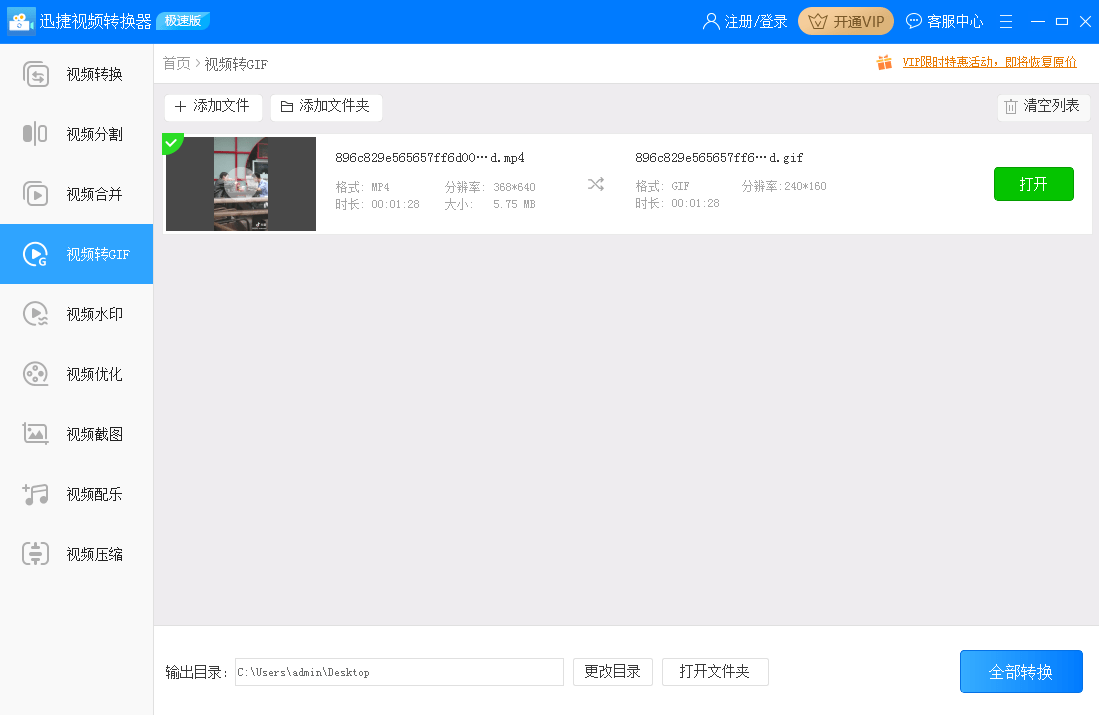Image resolution: width=1099 pixels, height=715 pixels.
Task: Toggle the file selection checkmark
Action: tap(173, 143)
